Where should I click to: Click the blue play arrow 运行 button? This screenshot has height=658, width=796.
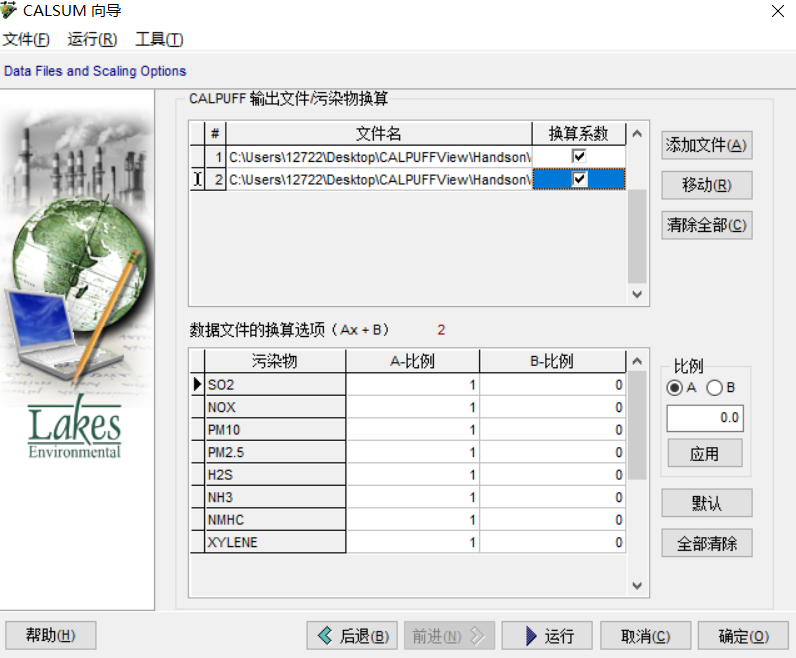(546, 636)
